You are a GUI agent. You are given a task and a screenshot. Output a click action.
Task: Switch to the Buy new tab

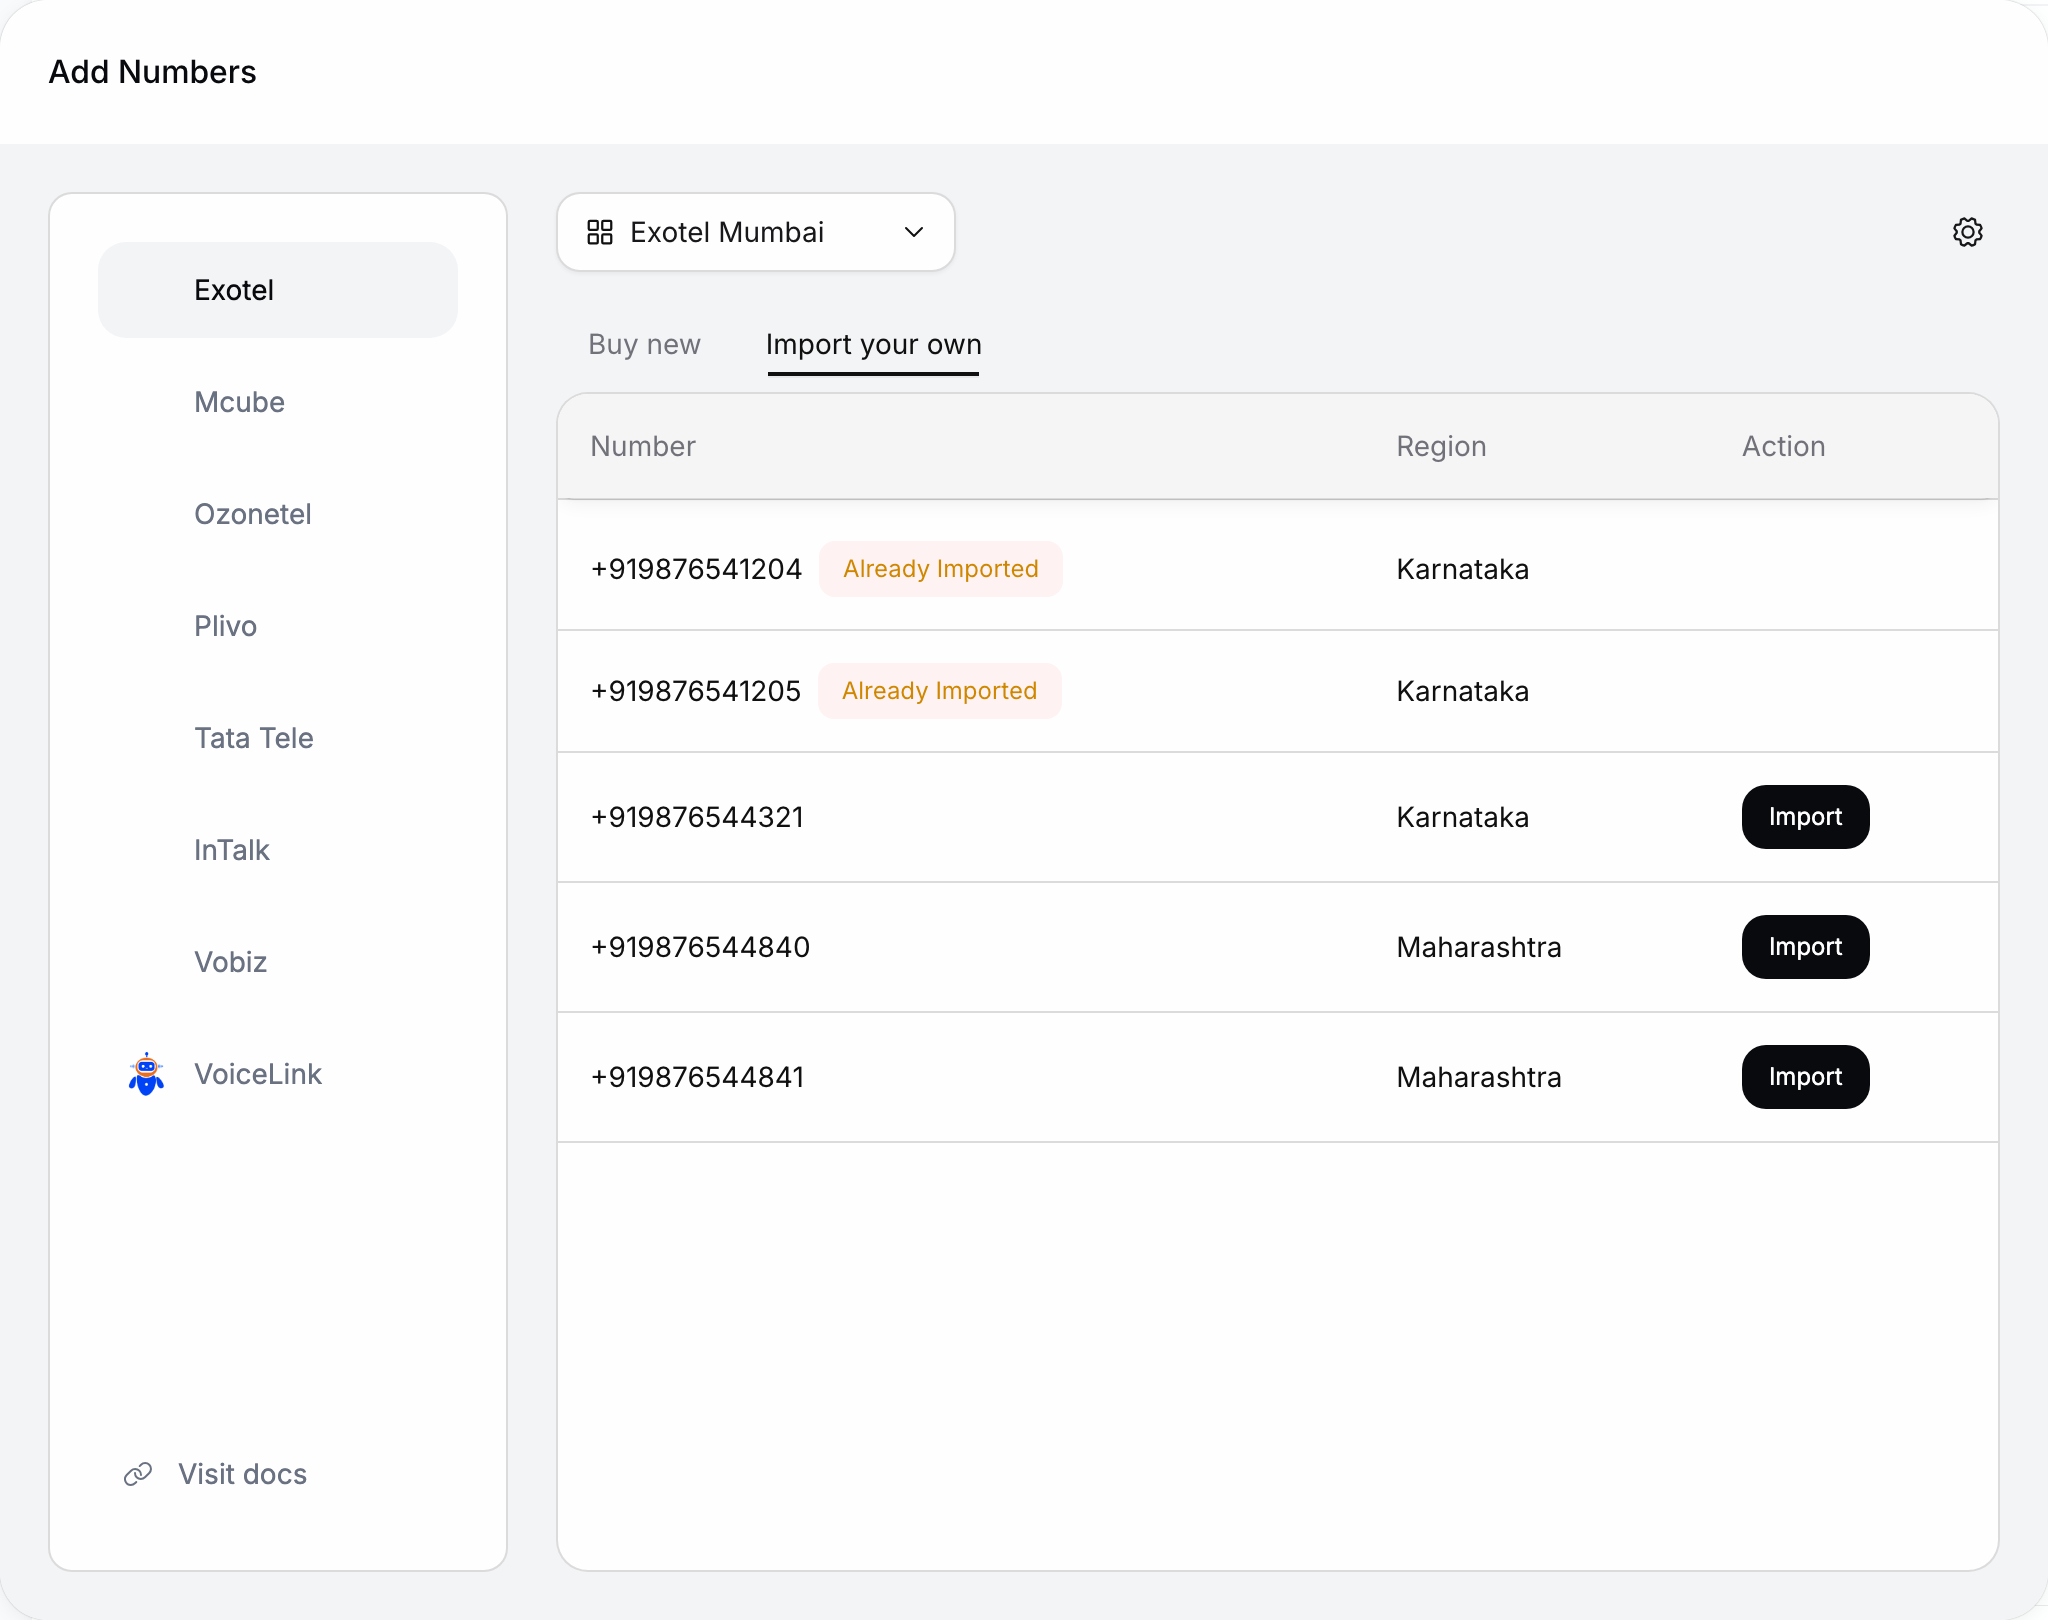point(644,344)
